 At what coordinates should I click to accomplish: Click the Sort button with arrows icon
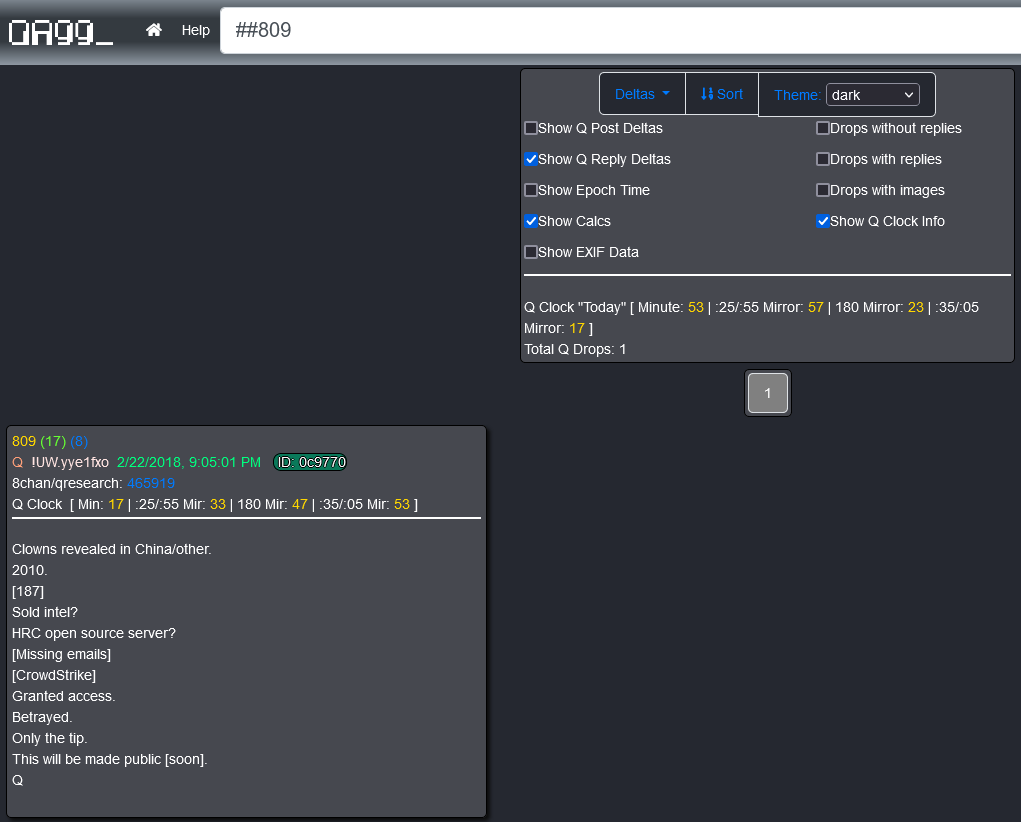coord(721,94)
